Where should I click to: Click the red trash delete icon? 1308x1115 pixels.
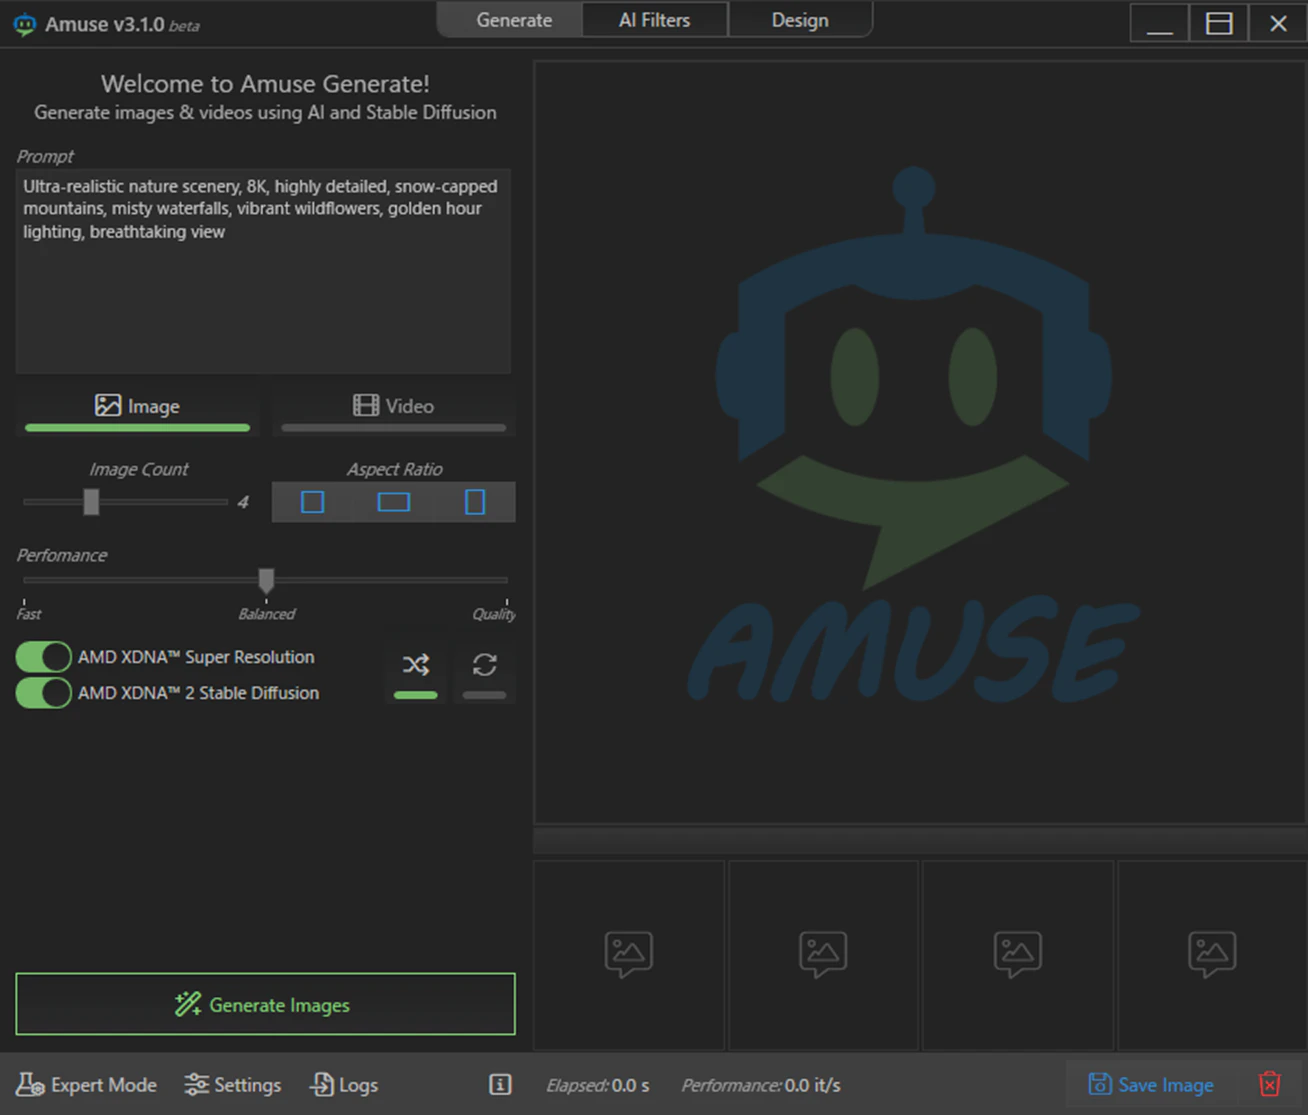1270,1085
